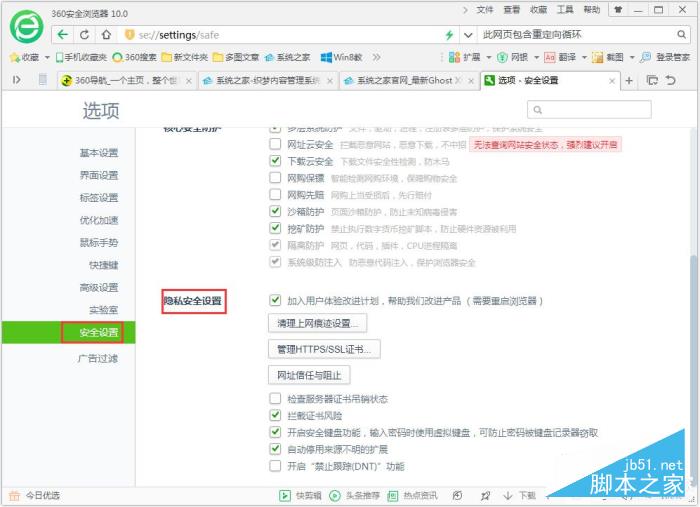700x507 pixels.
Task: Toggle the sidebar arrow left of tabs
Action: 17,80
